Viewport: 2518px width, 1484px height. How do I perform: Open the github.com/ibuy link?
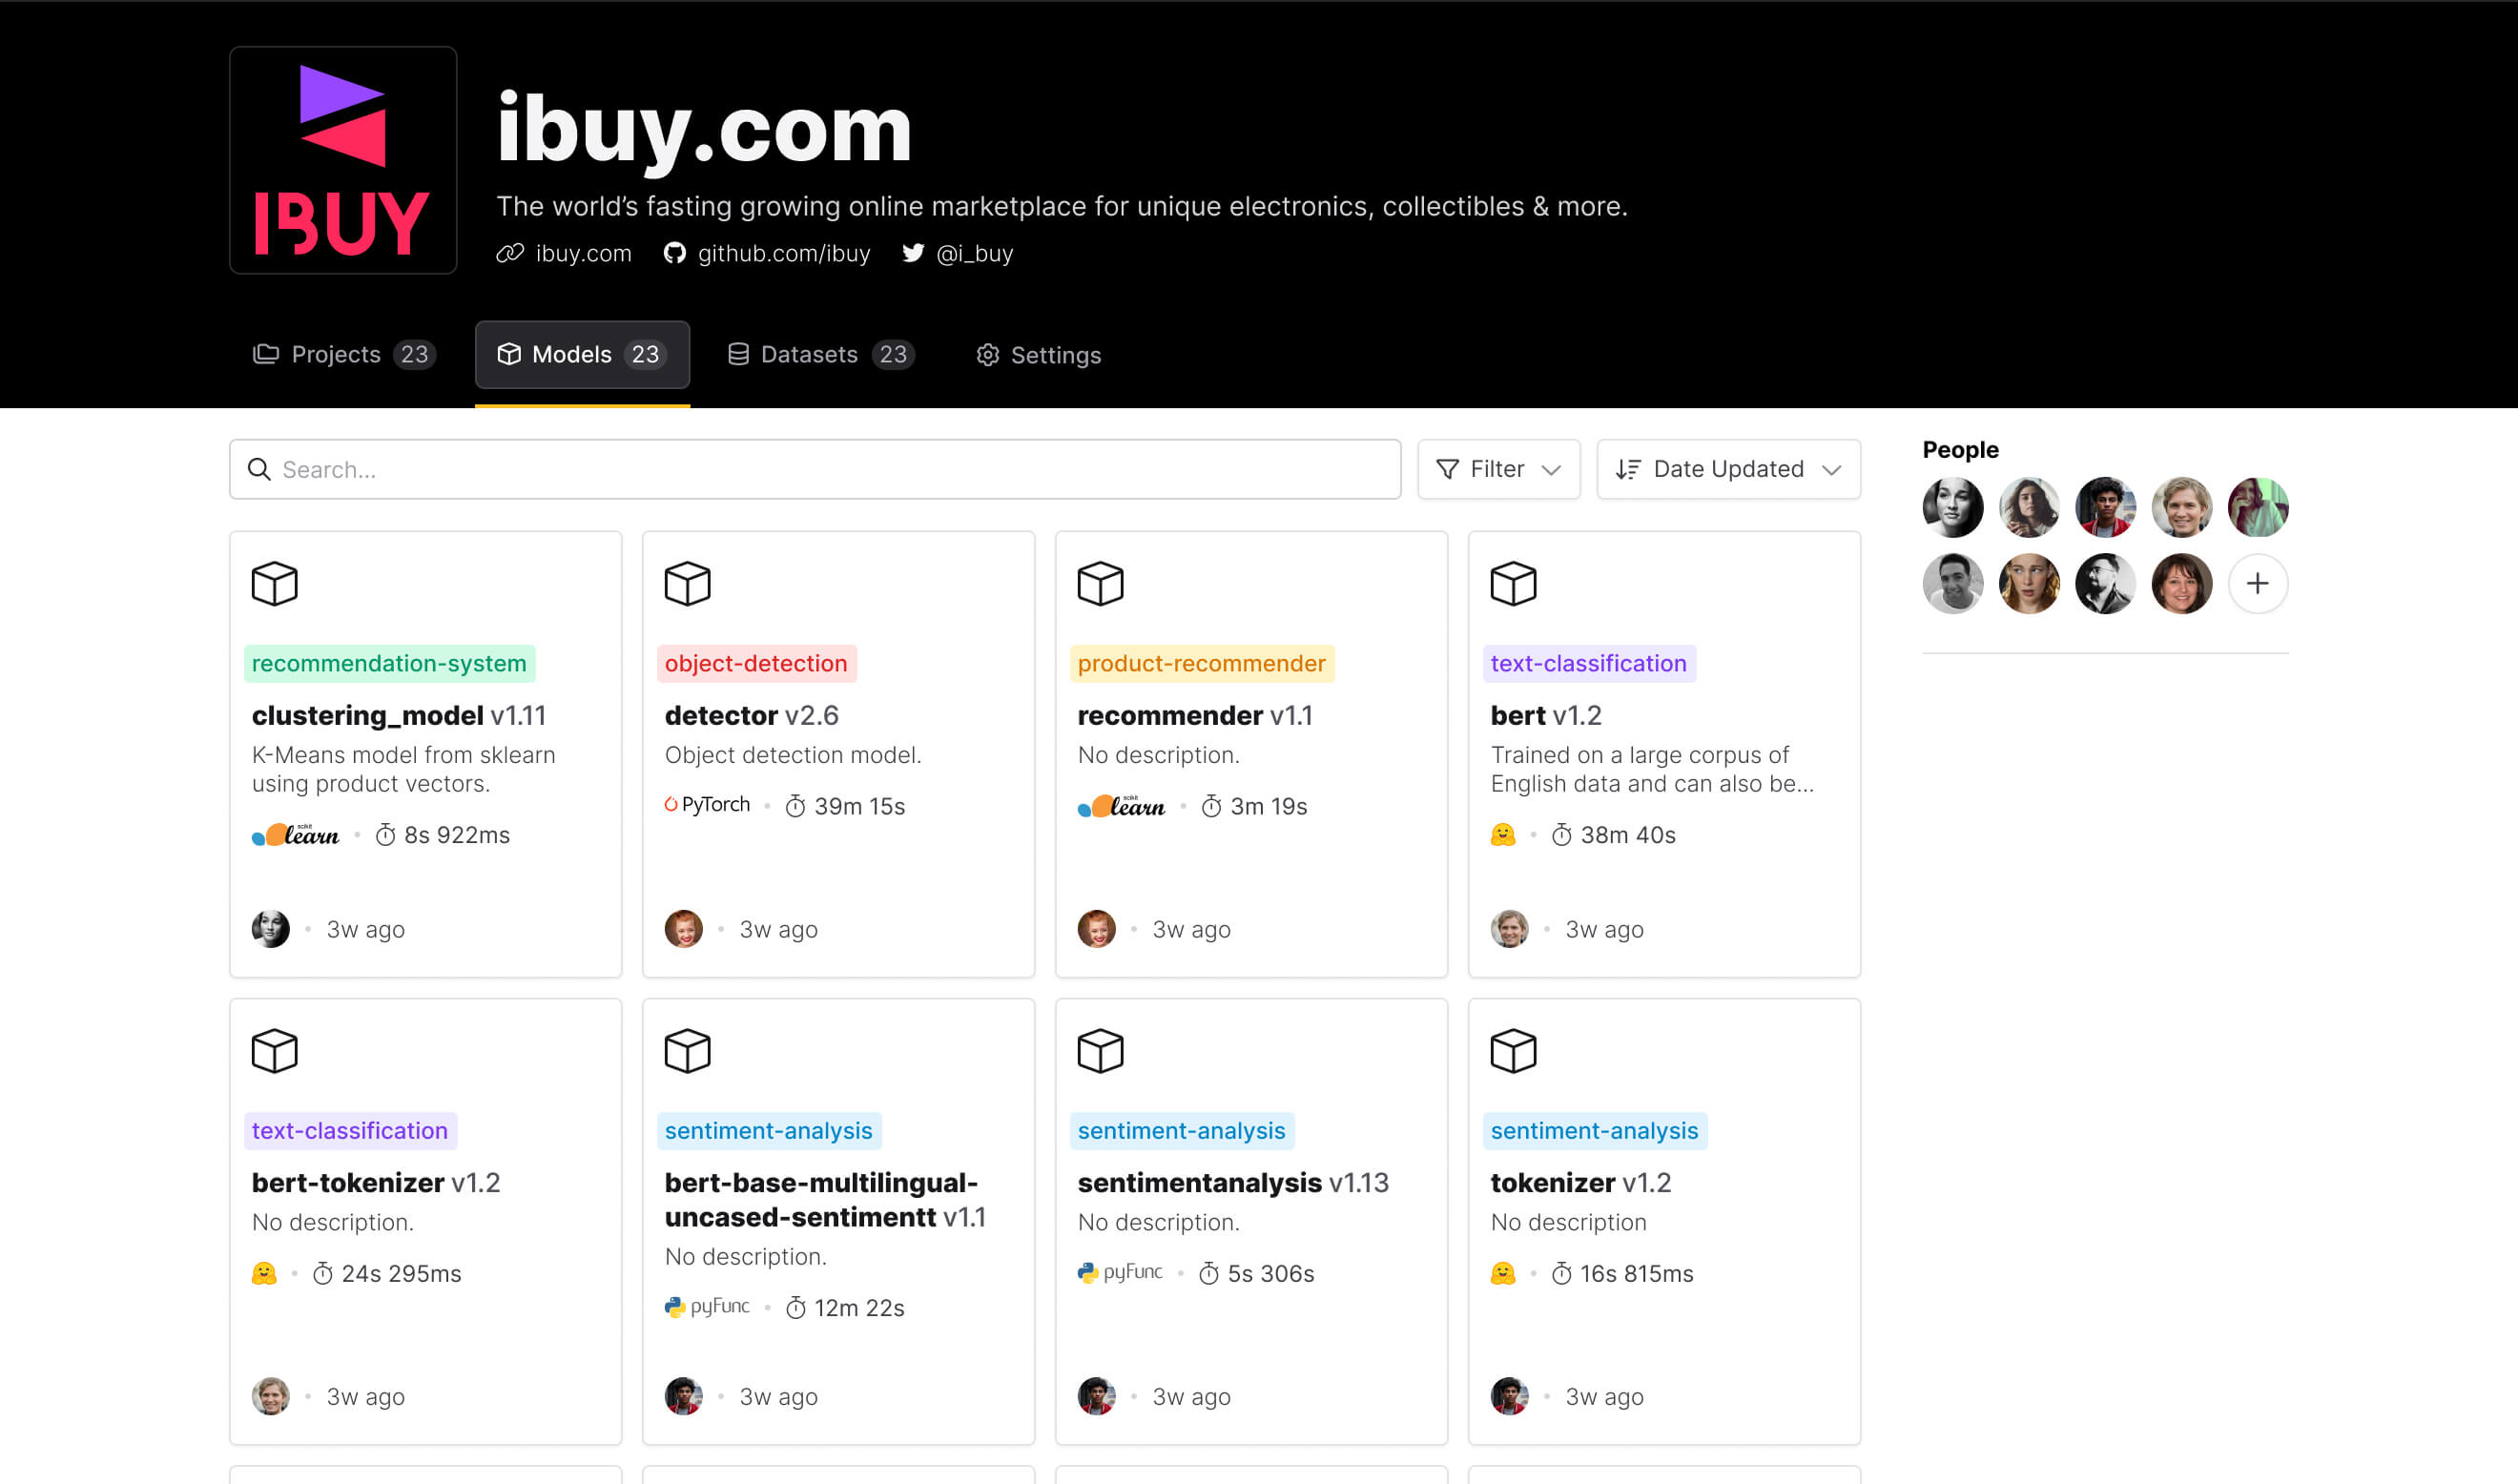click(767, 253)
